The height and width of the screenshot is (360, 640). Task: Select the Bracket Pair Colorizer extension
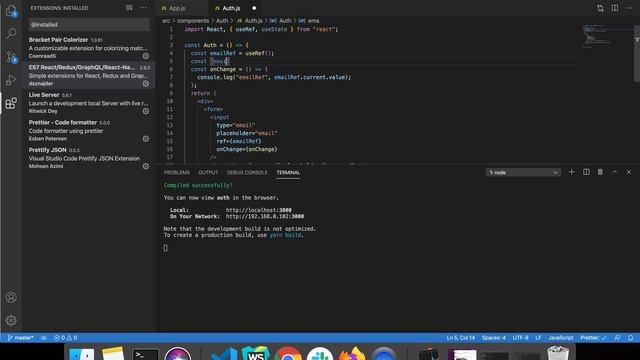[x=89, y=48]
